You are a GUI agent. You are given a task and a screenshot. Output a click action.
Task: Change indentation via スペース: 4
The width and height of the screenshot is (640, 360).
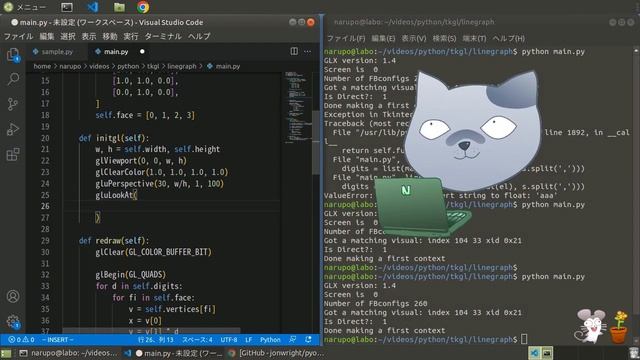197,340
